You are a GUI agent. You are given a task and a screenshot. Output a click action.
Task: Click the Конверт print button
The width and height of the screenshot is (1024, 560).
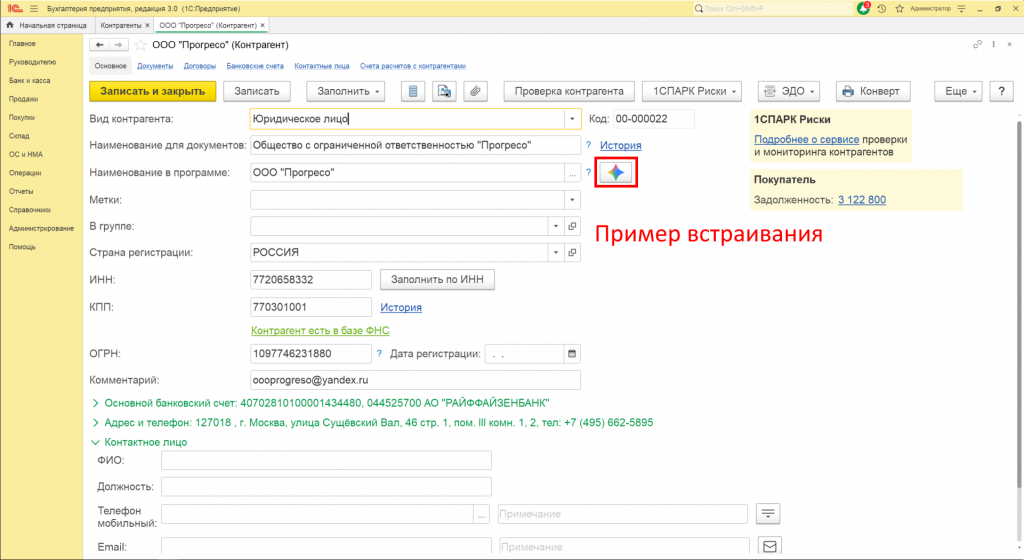pos(872,91)
